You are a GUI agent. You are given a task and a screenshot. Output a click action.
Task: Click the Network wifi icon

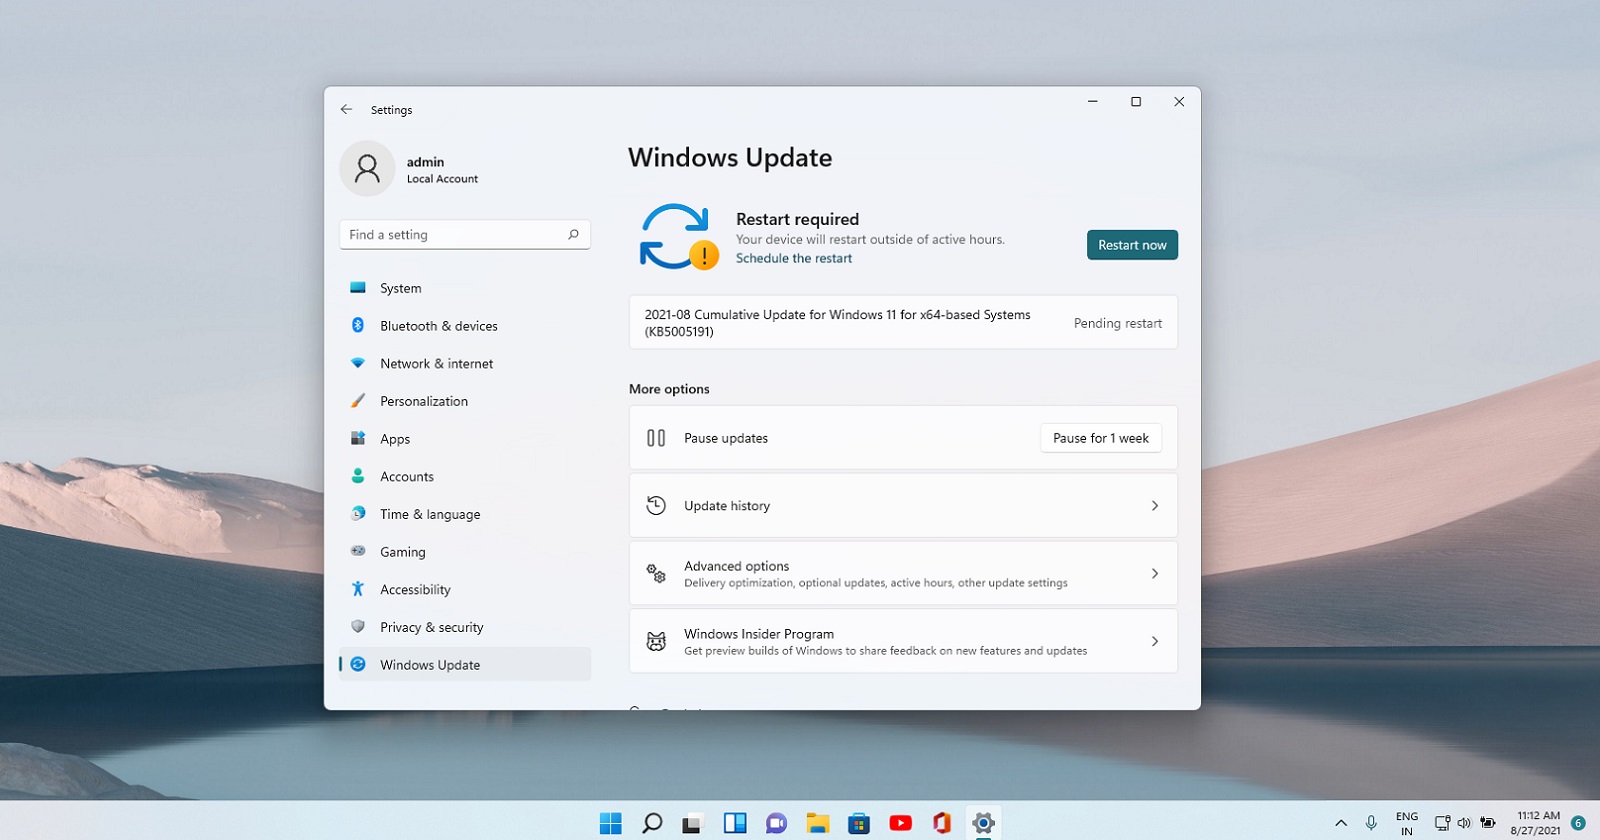point(358,363)
